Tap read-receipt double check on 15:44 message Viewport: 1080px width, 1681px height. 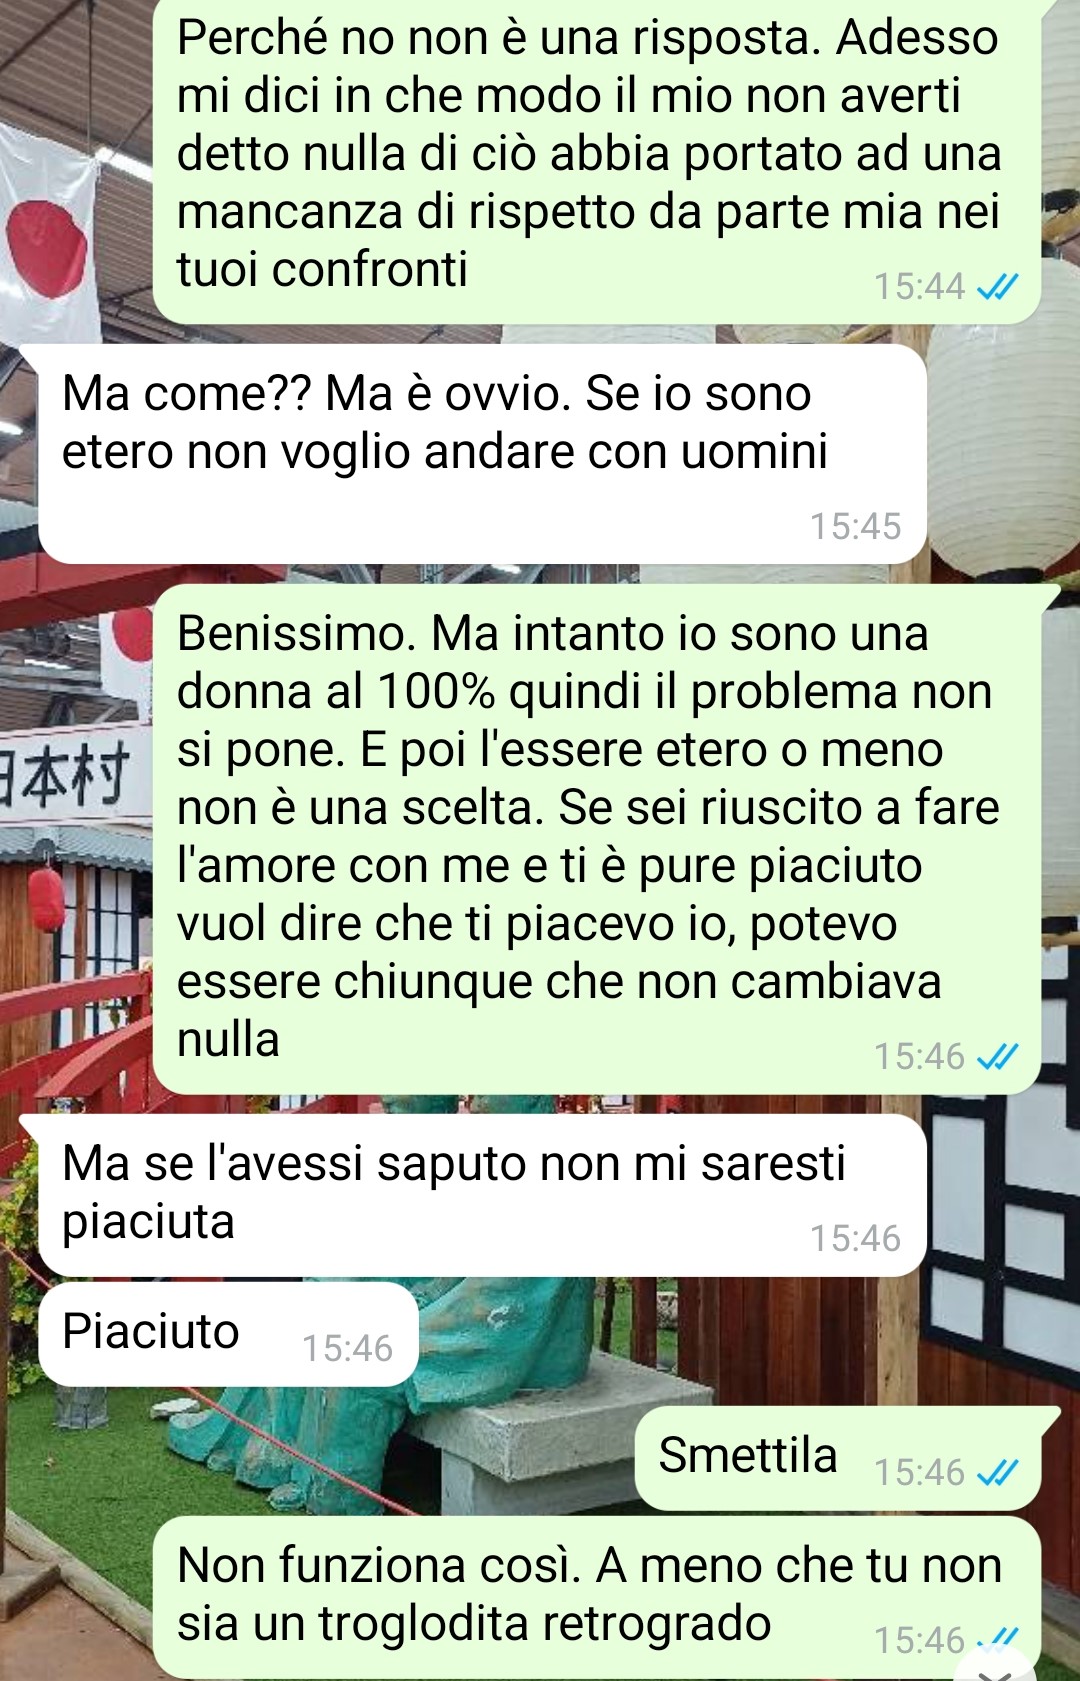pyautogui.click(x=997, y=287)
